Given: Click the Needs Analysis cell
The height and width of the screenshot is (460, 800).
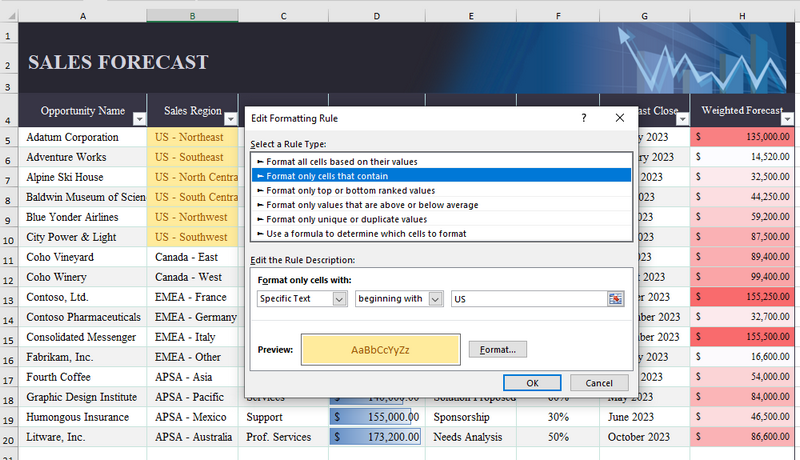Looking at the screenshot, I should (x=470, y=437).
